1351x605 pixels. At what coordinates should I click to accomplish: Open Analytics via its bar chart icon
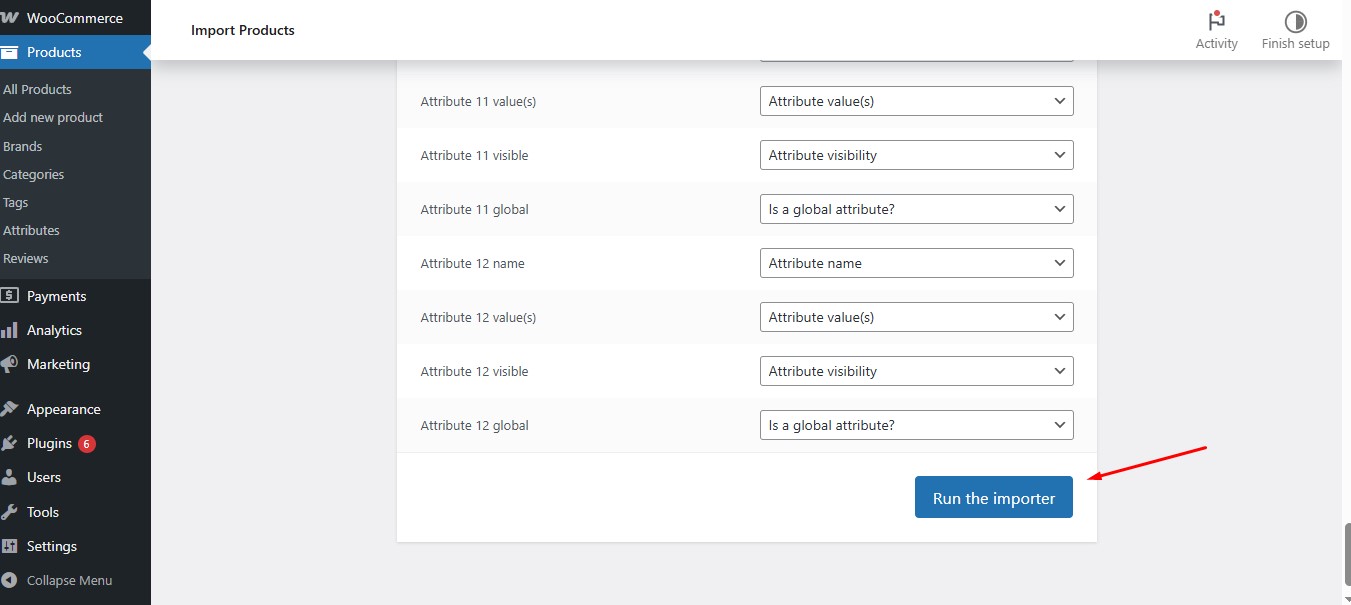coord(10,330)
